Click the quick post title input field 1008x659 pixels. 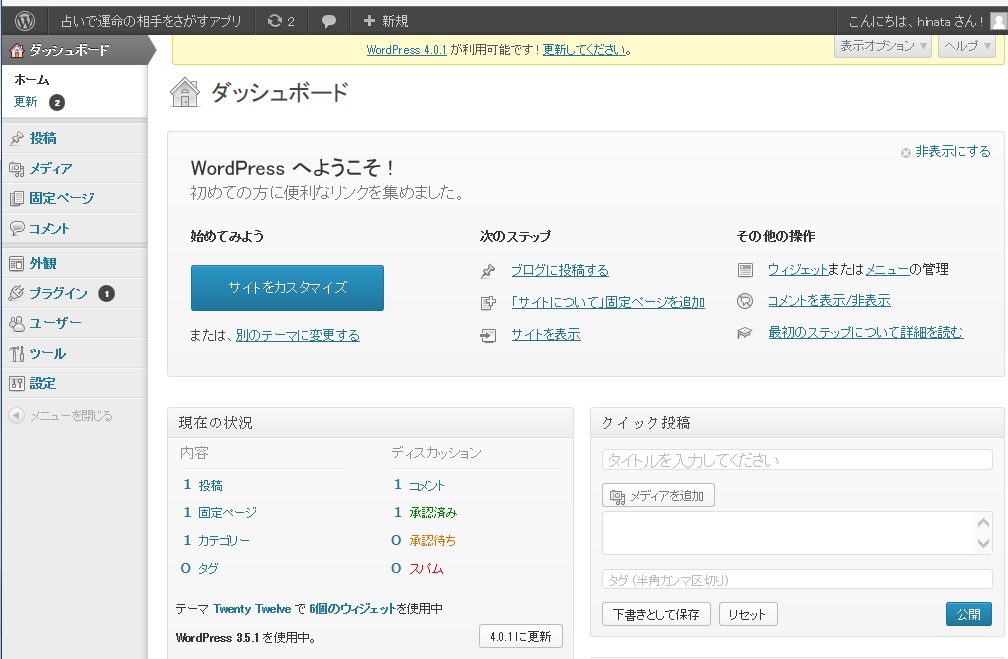click(x=797, y=460)
